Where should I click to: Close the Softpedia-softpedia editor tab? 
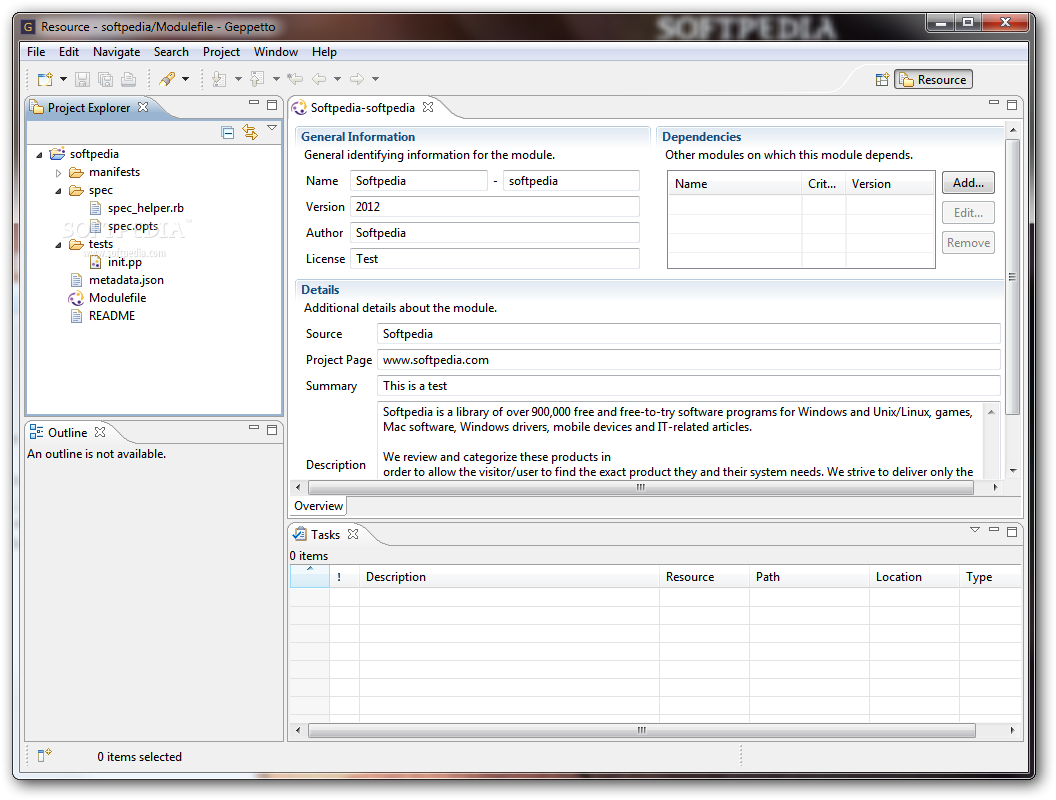point(428,107)
